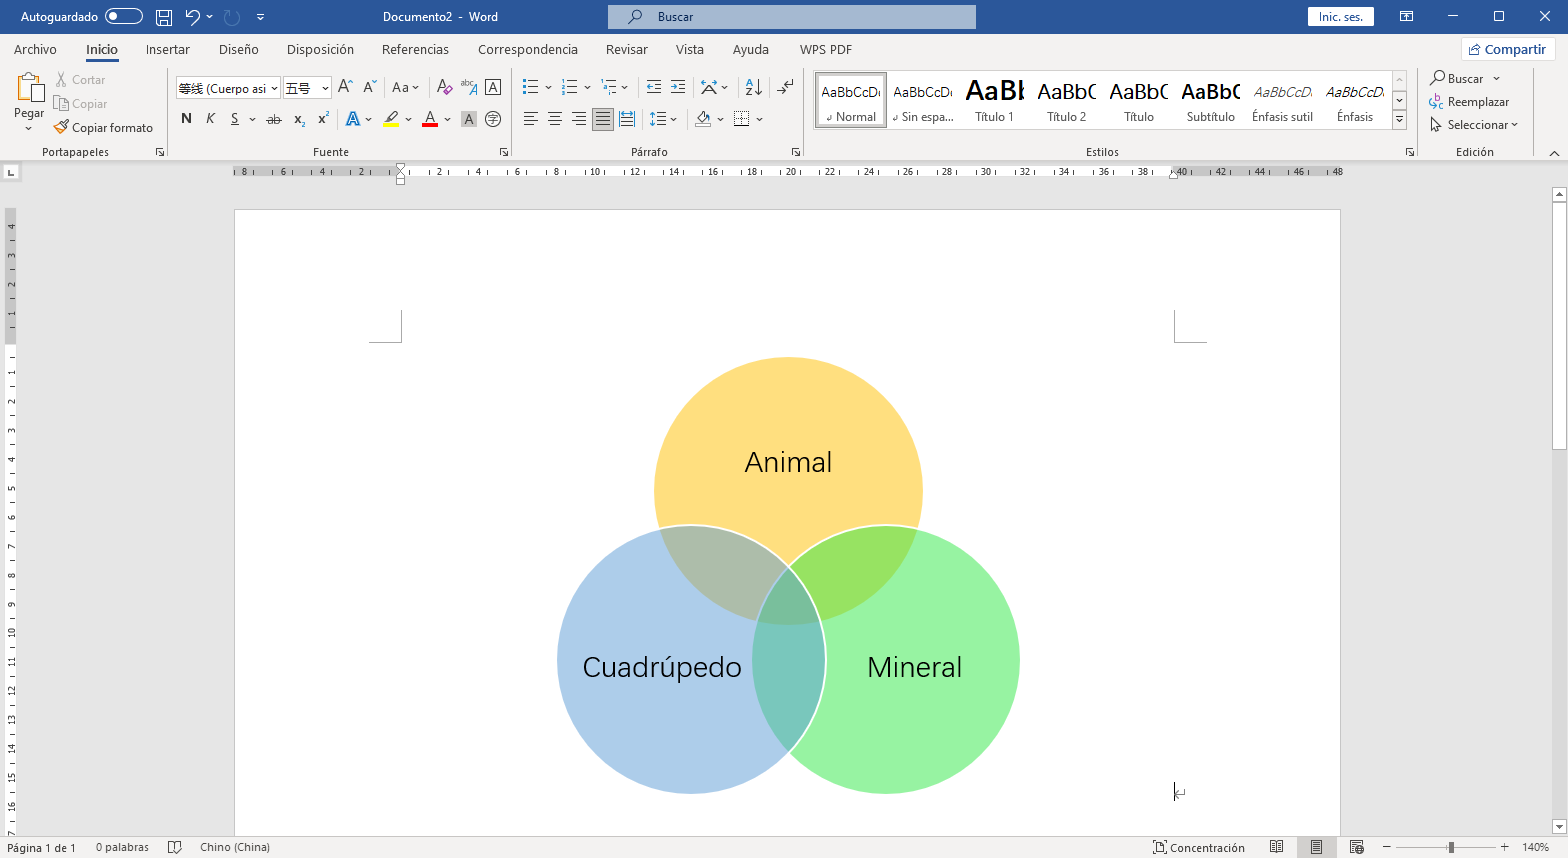Apply red font color
Screen dimensions: 1568x858
(x=430, y=119)
